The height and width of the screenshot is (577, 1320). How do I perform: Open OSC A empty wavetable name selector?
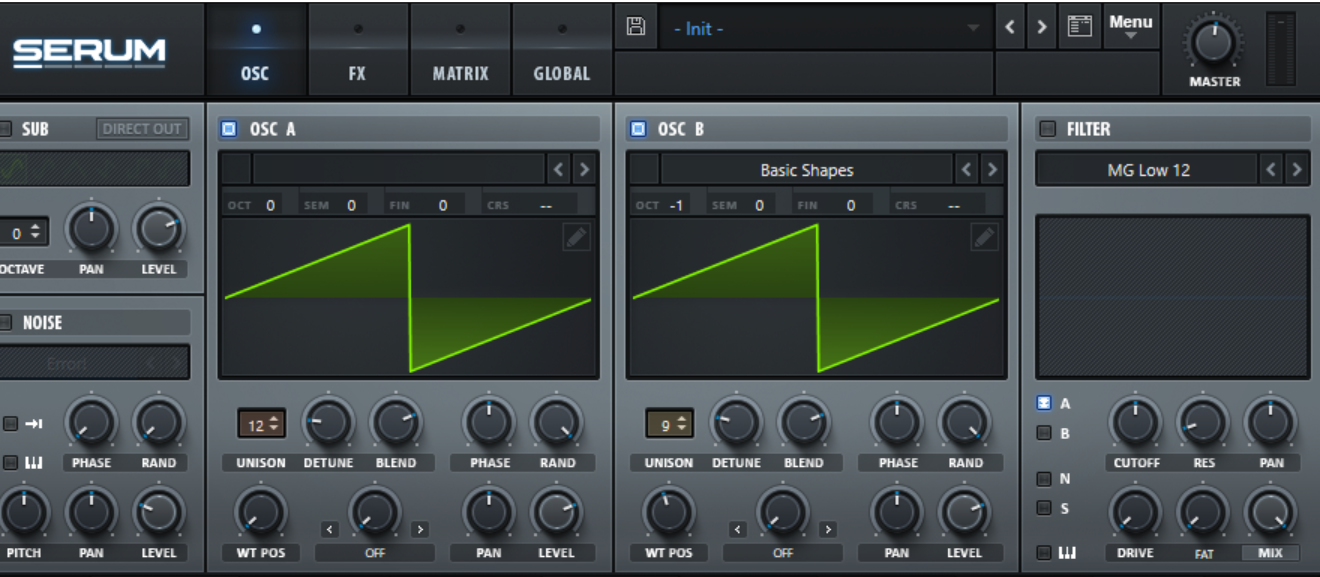pyautogui.click(x=398, y=170)
